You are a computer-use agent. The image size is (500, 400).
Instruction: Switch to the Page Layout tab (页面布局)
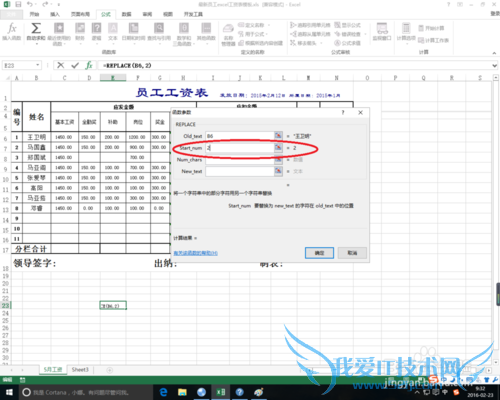(80, 14)
